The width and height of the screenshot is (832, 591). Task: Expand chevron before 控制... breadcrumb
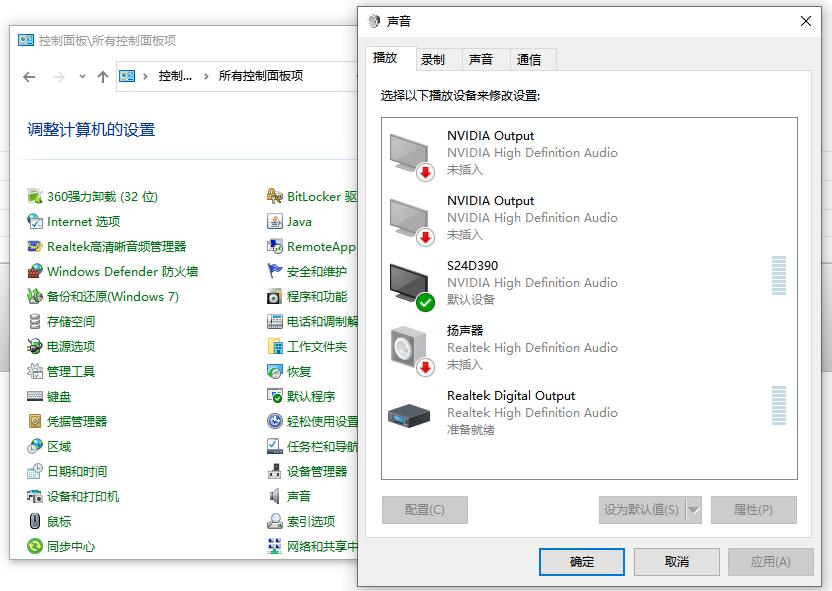pyautogui.click(x=145, y=76)
